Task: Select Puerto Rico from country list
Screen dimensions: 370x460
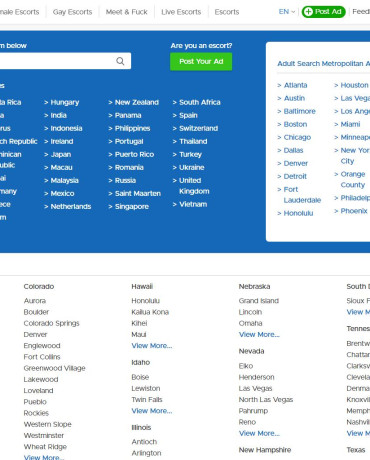Action: tap(134, 154)
